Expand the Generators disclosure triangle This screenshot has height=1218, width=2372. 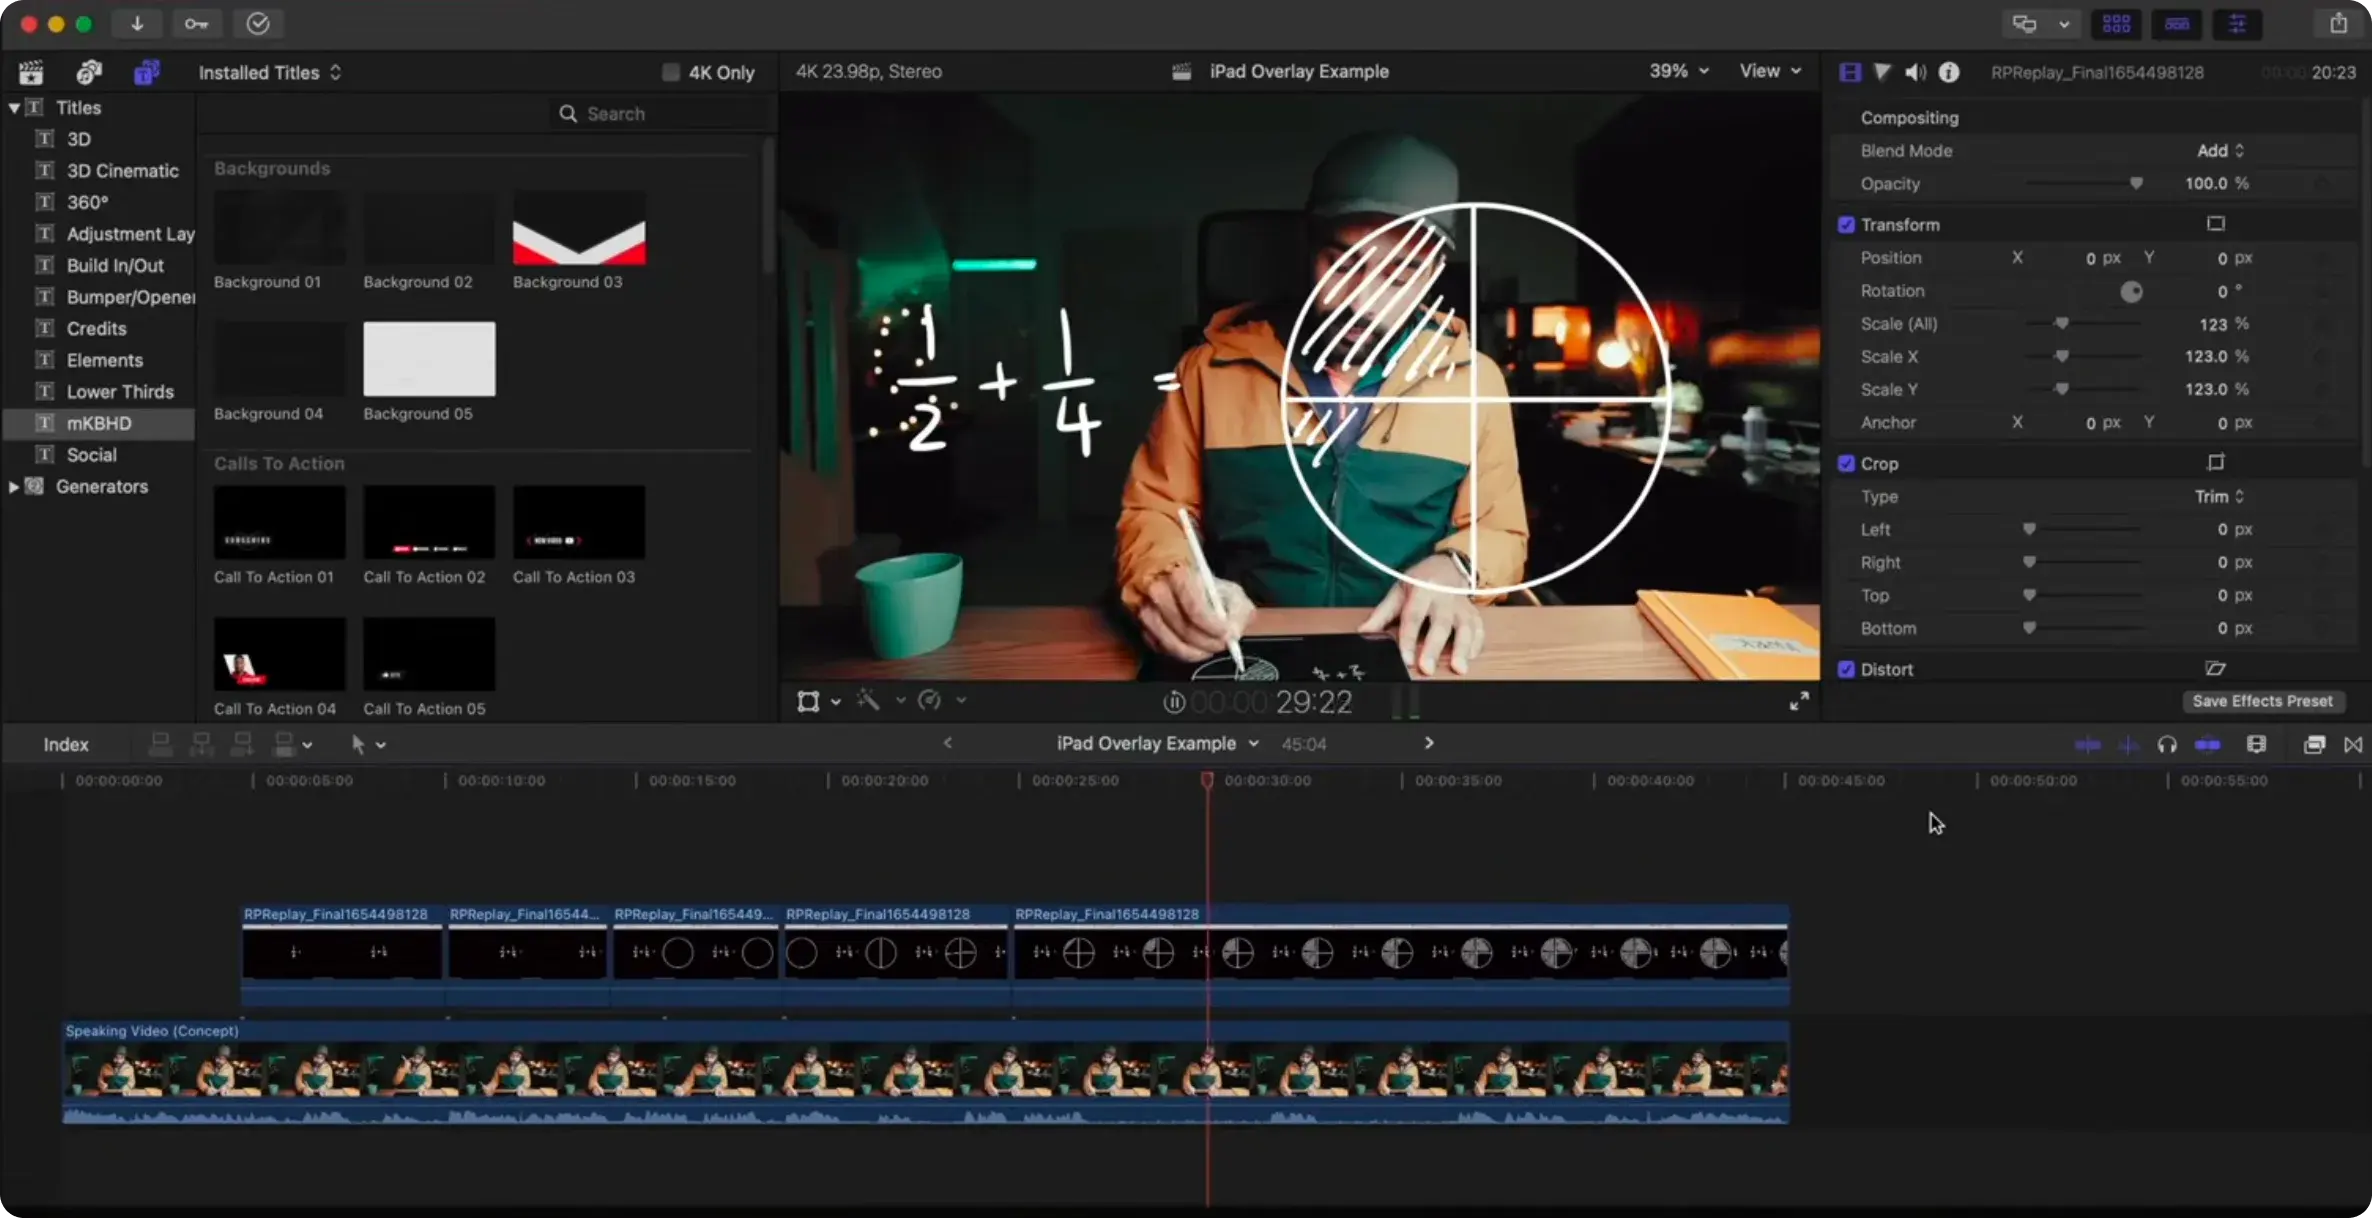click(x=14, y=487)
